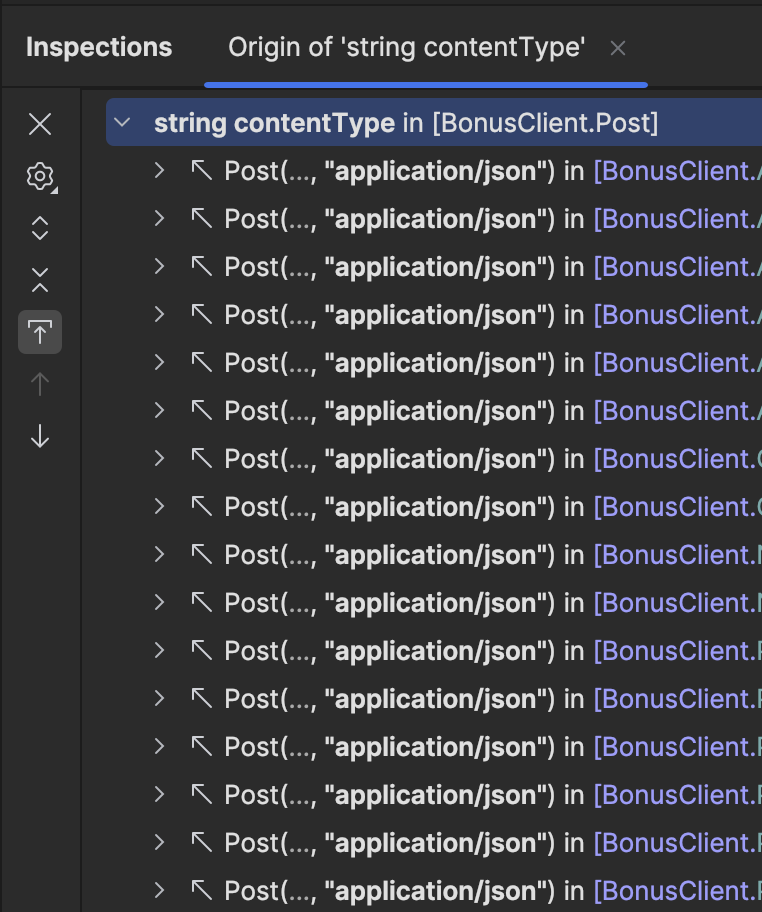Expand the last visible Post call node
762x912 pixels.
coord(158,890)
